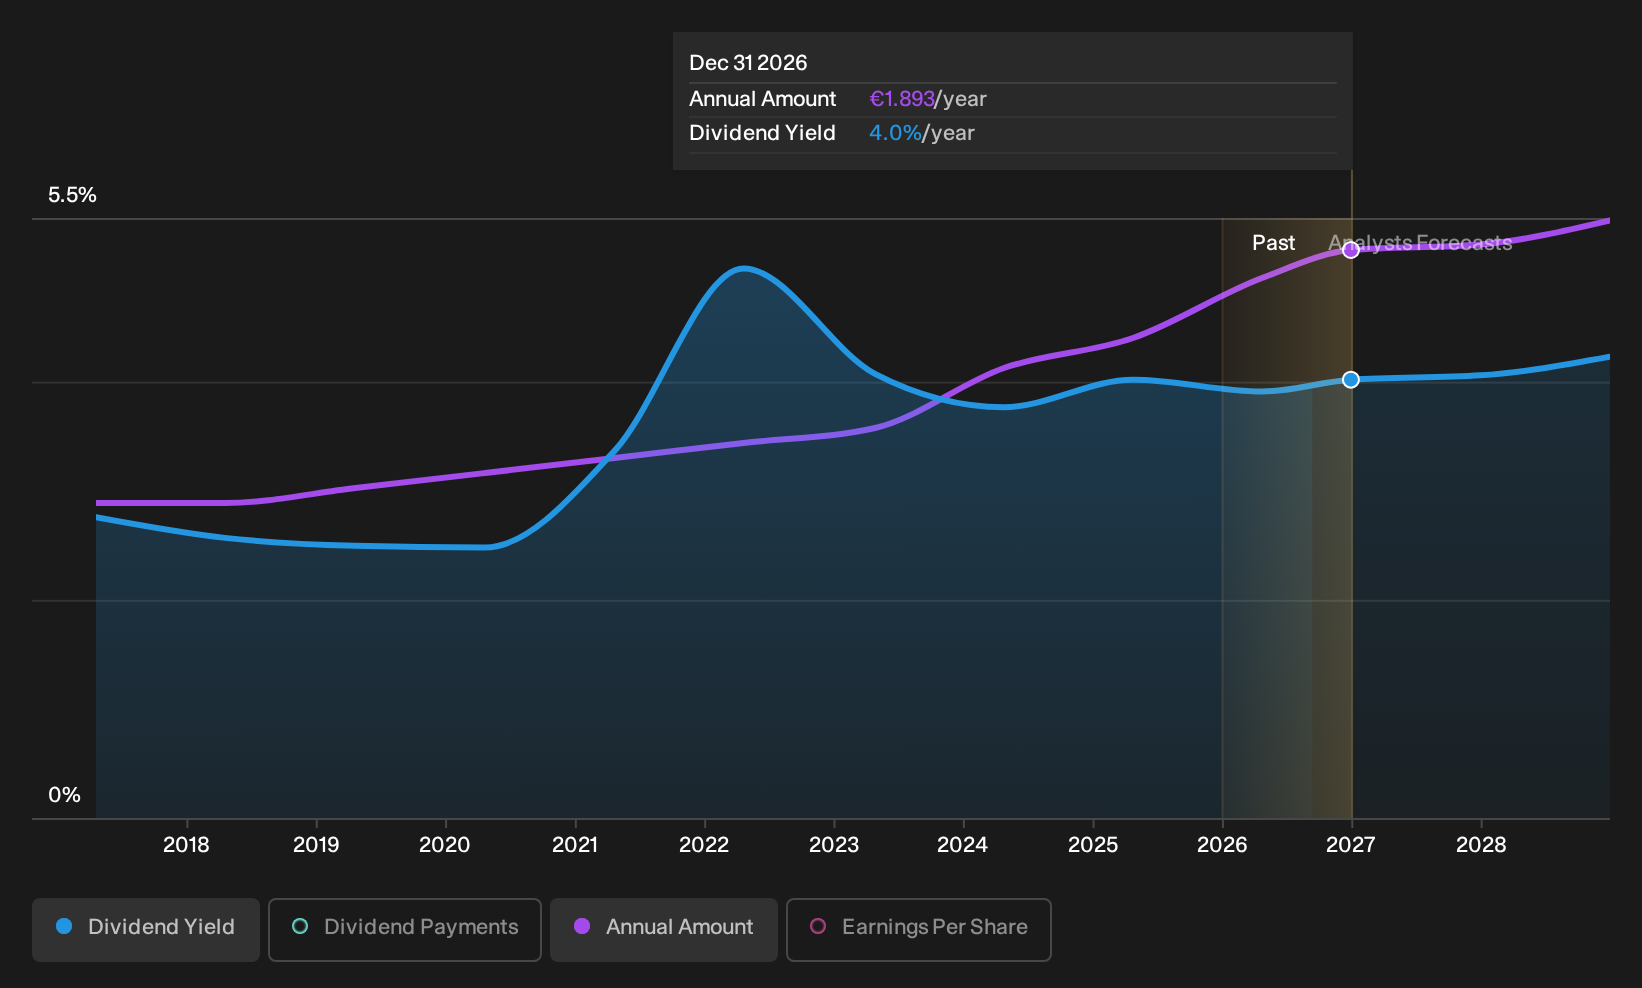Click the purple Annual Amount legend dot
Screen dimensions: 1642x988
[582, 926]
